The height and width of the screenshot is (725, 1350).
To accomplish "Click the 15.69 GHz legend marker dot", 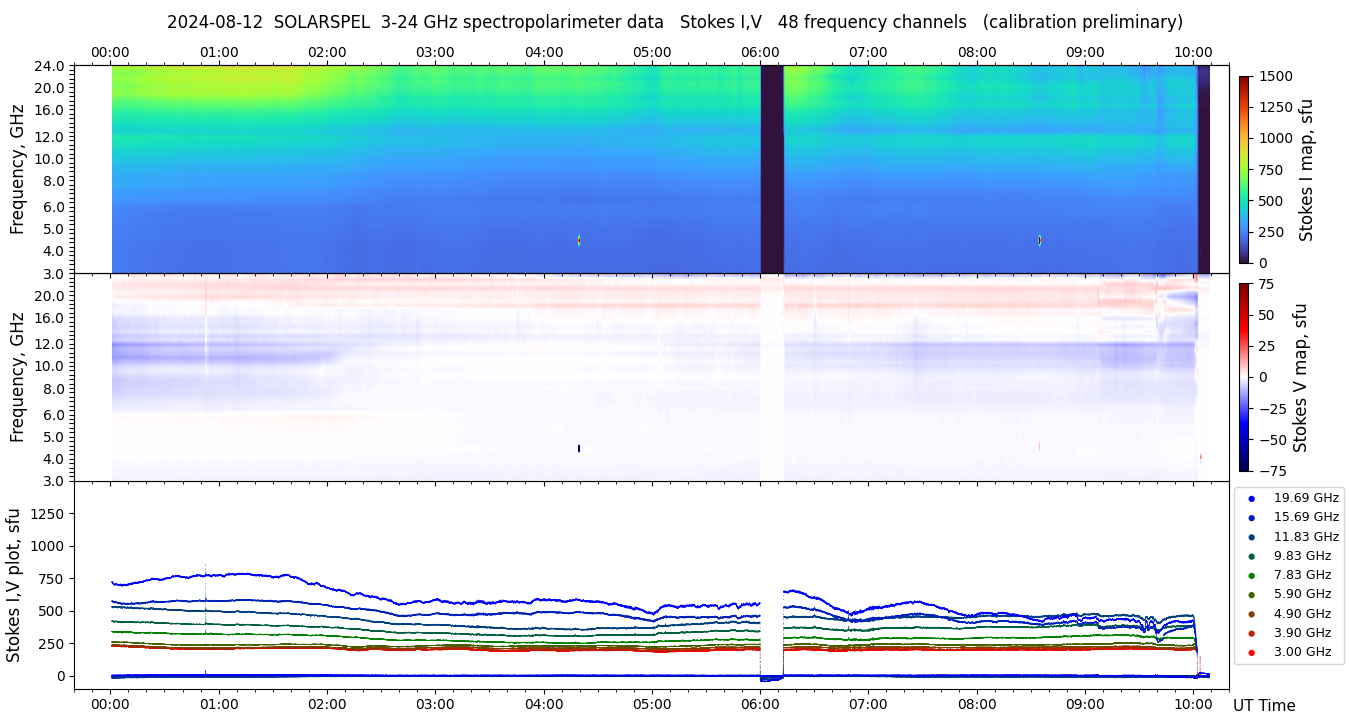I will tap(1251, 517).
